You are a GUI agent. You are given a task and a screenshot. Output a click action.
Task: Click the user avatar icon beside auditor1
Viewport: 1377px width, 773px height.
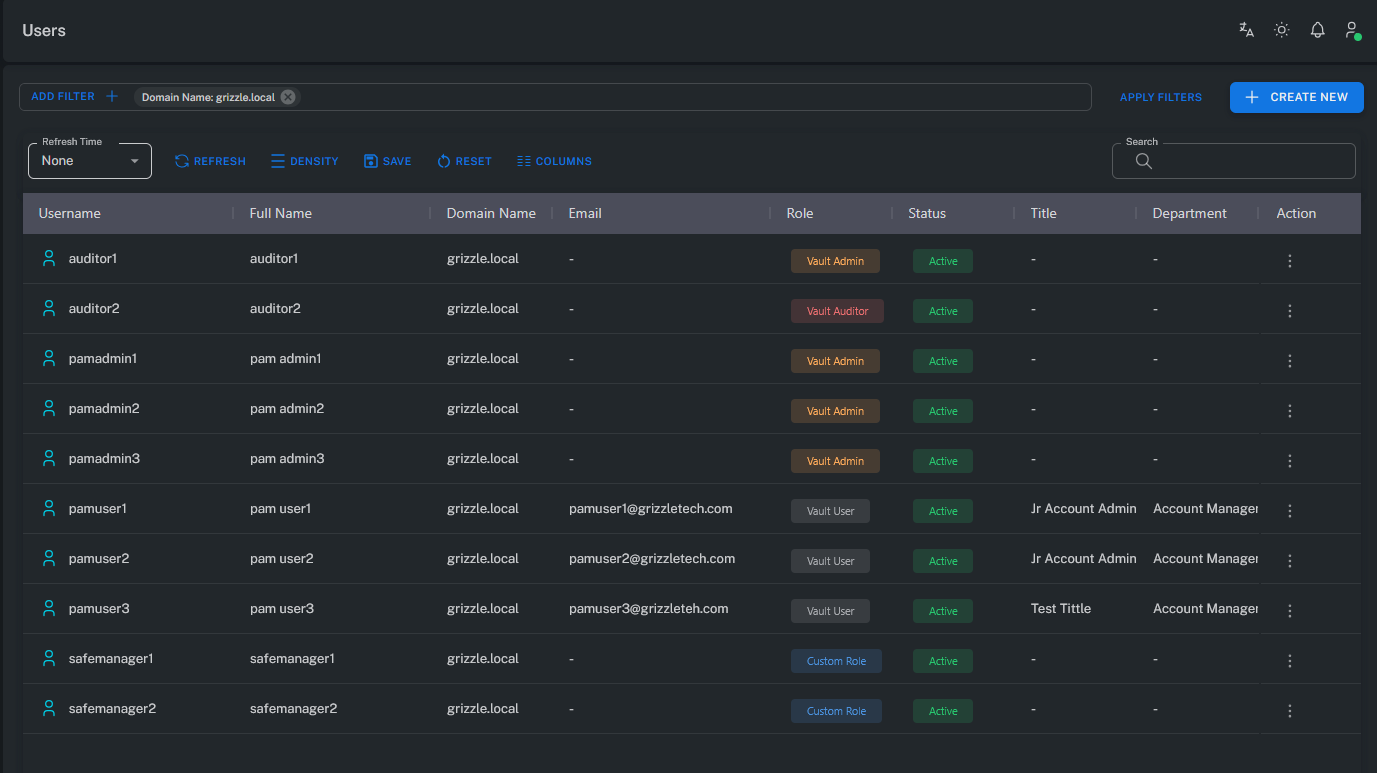point(48,257)
